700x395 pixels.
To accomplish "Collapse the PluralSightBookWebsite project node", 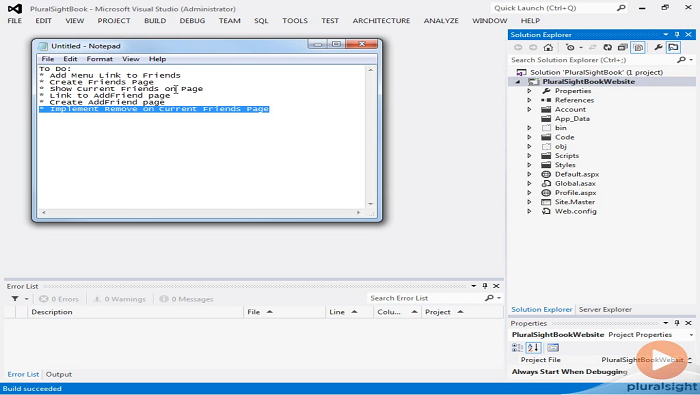I will tap(518, 82).
